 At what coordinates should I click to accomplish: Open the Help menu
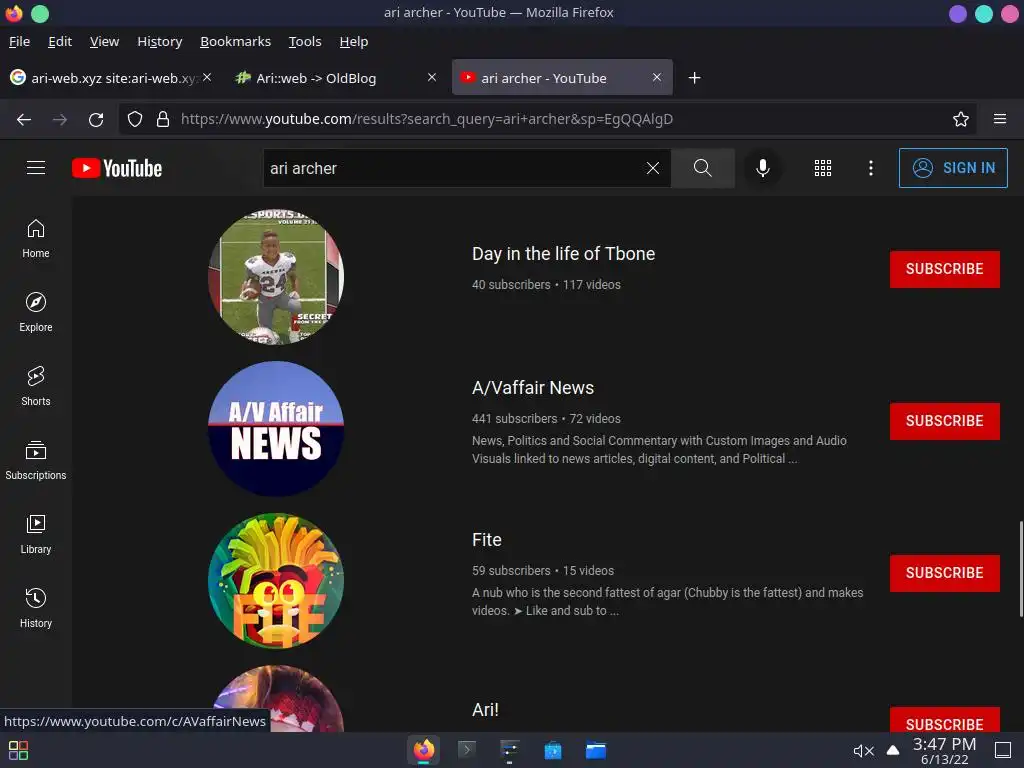click(354, 41)
